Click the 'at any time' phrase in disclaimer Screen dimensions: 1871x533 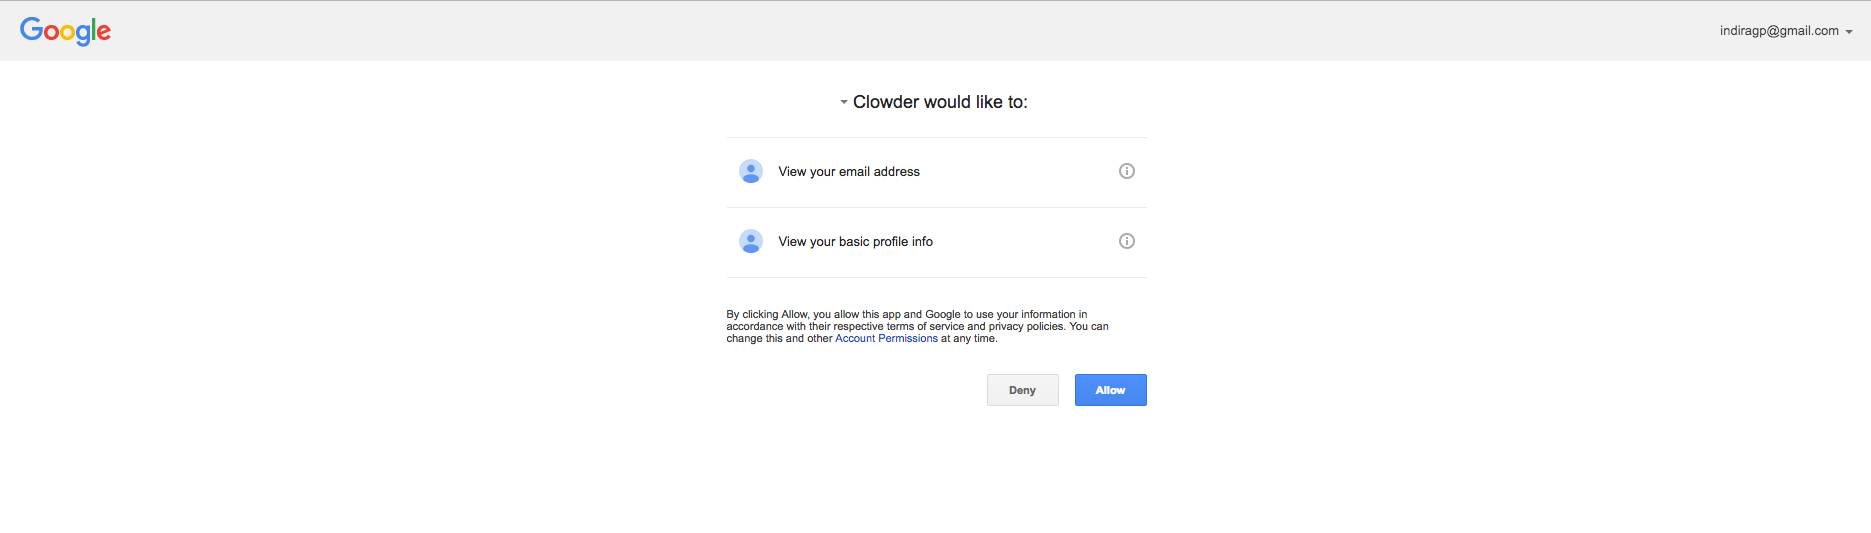[x=968, y=339]
